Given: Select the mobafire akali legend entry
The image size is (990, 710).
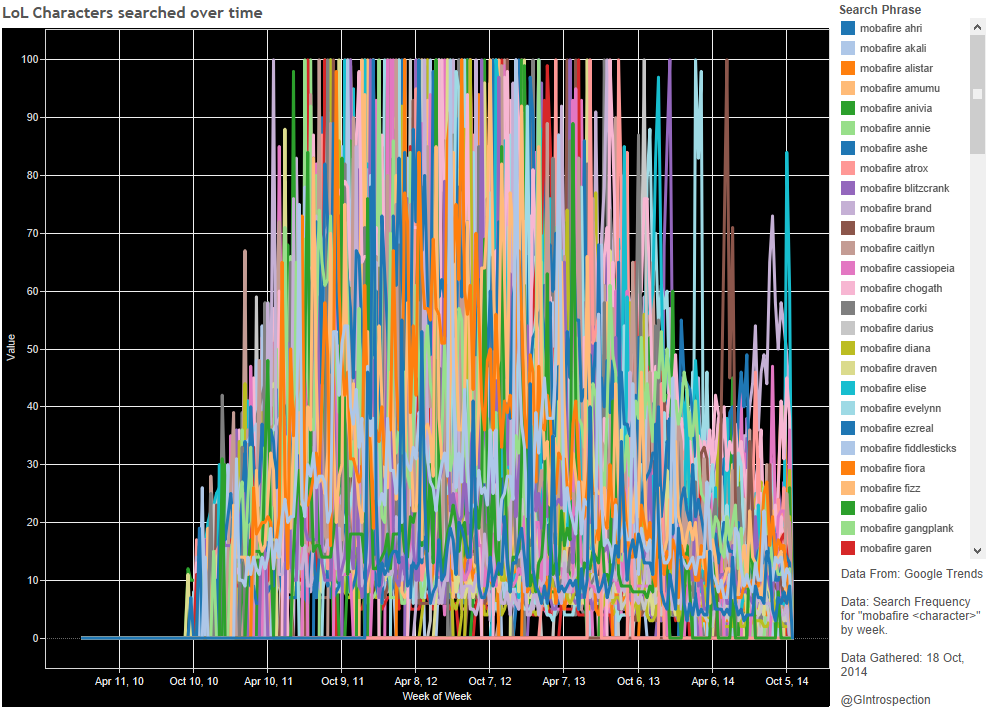Looking at the screenshot, I should point(891,49).
